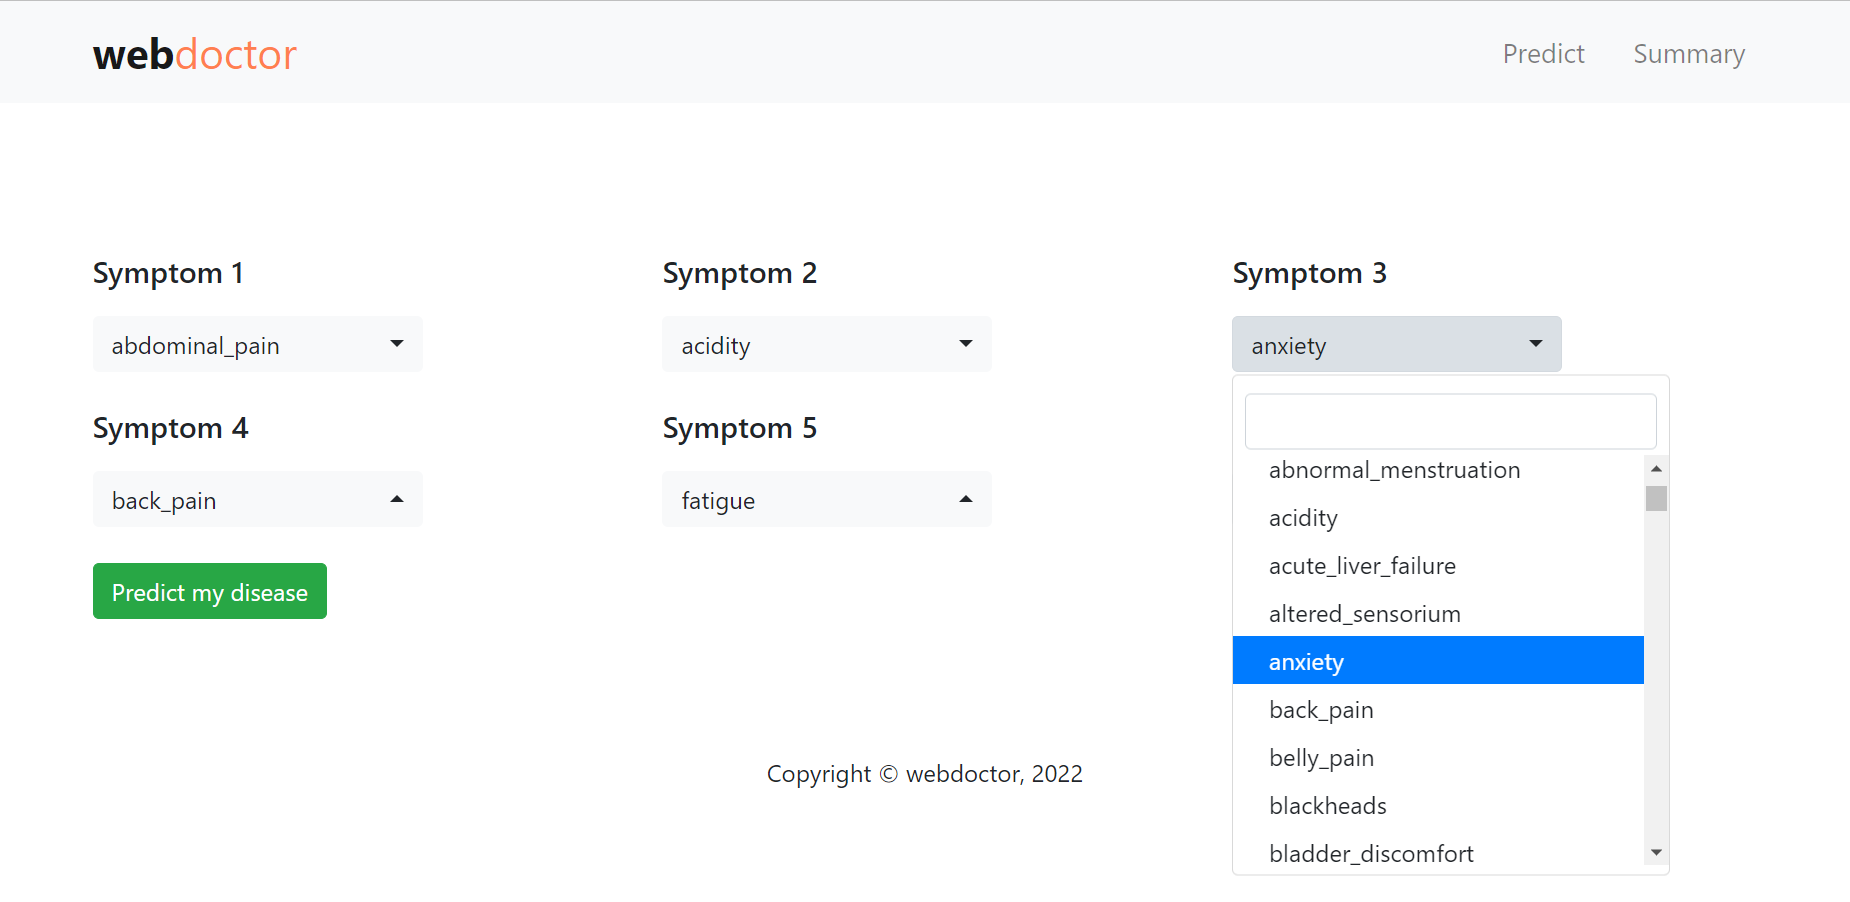Screen dimensions: 1850x902
Task: Close the Symptom 3 anxiety dropdown
Action: tap(1396, 344)
